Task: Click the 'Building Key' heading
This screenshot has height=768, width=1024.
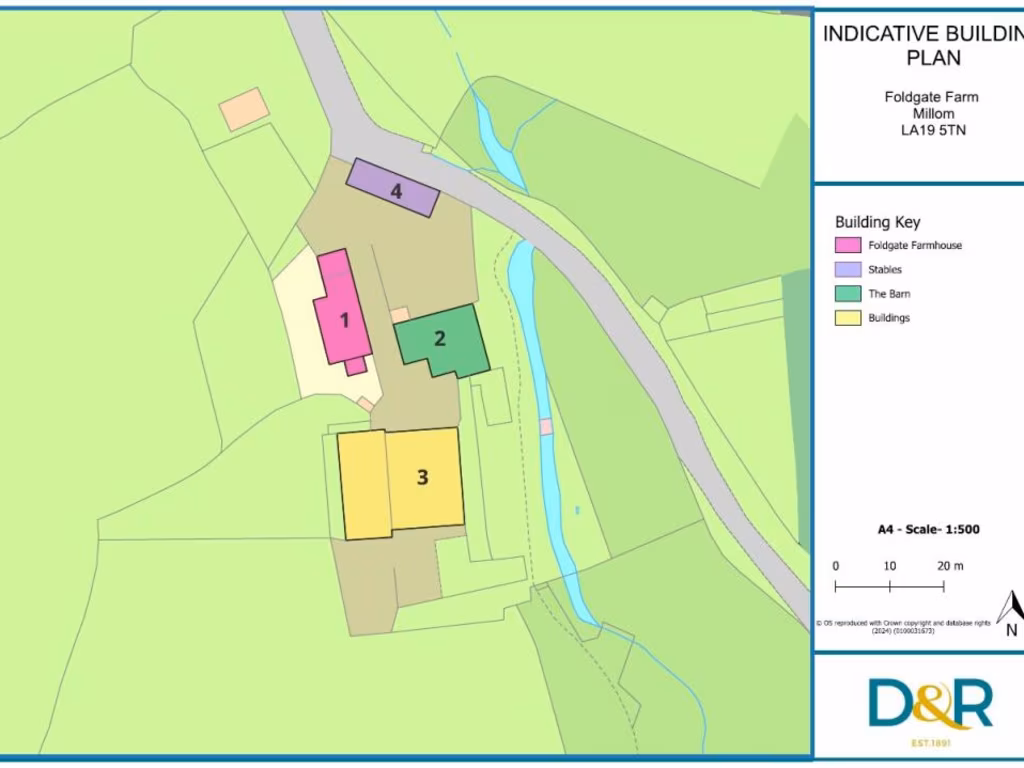Action: [x=877, y=222]
